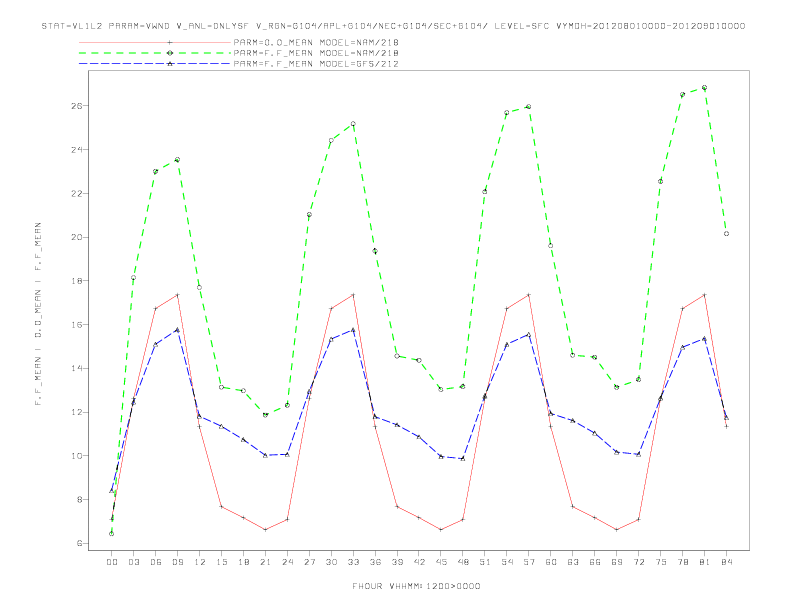Click x-axis tick label 06
Image resolution: width=792 pixels, height=612 pixels.
point(156,562)
